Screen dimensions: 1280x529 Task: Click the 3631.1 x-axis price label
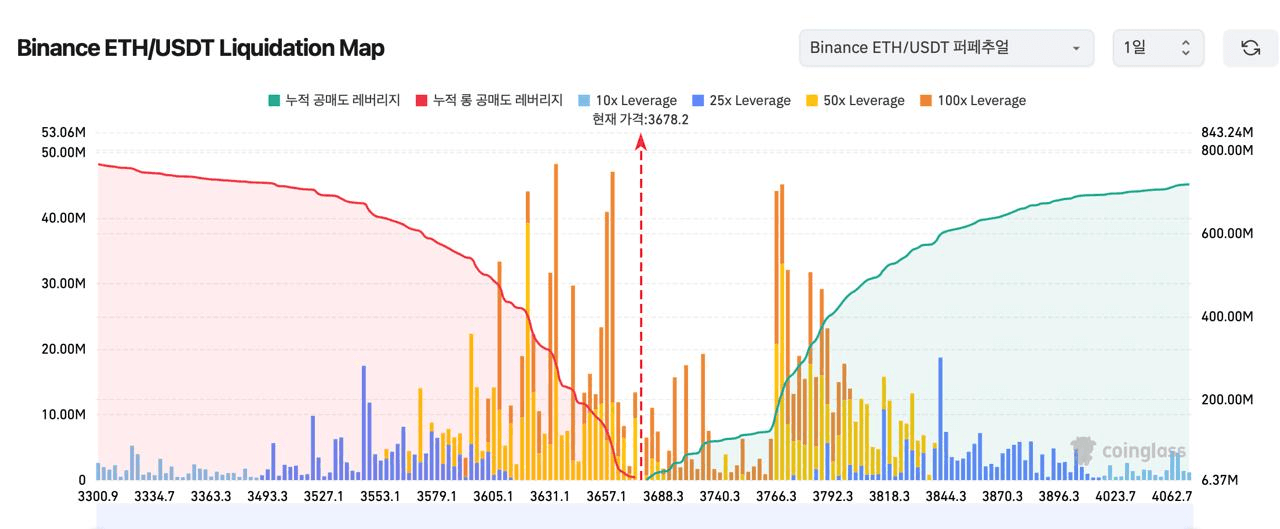[549, 496]
